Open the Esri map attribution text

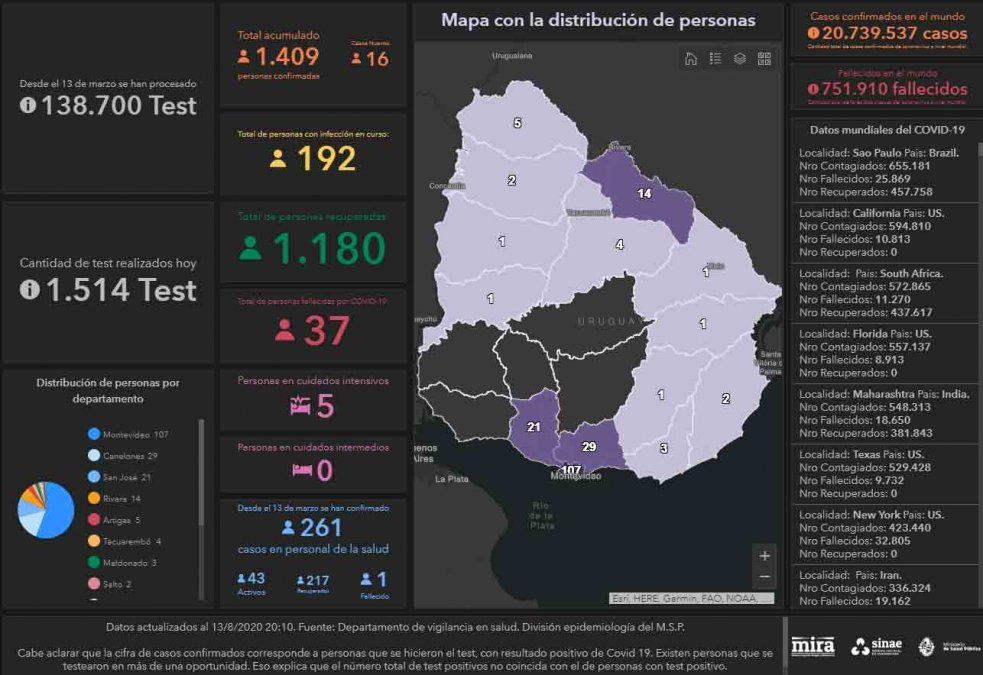tap(691, 598)
